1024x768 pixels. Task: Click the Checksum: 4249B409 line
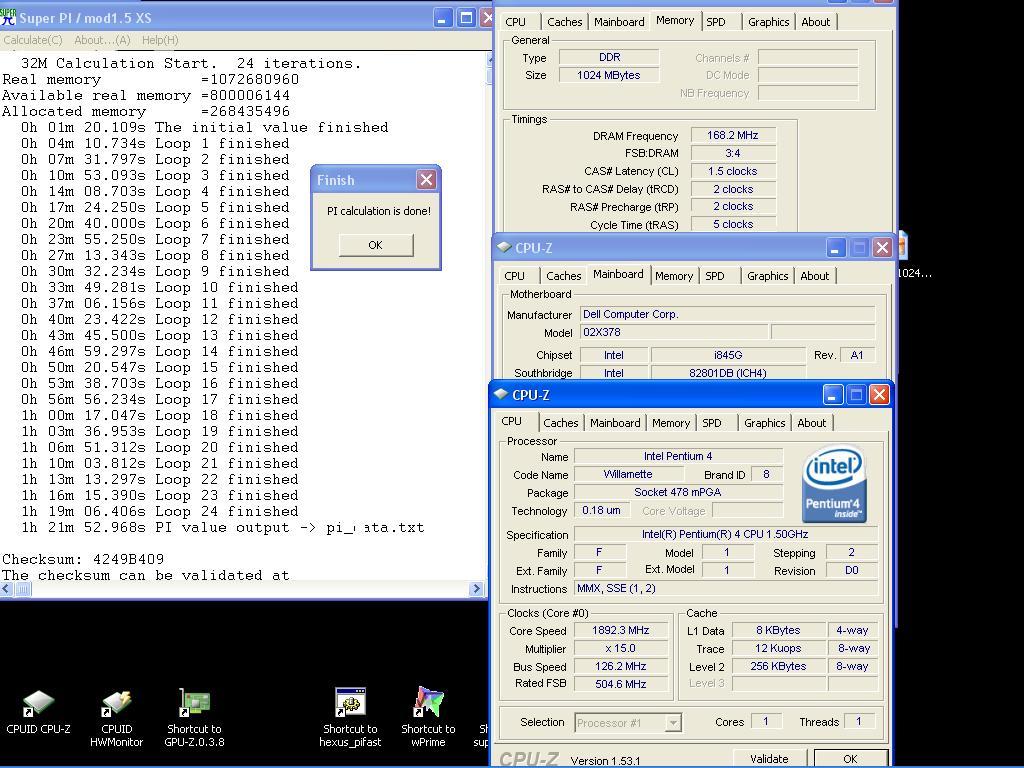tap(83, 559)
